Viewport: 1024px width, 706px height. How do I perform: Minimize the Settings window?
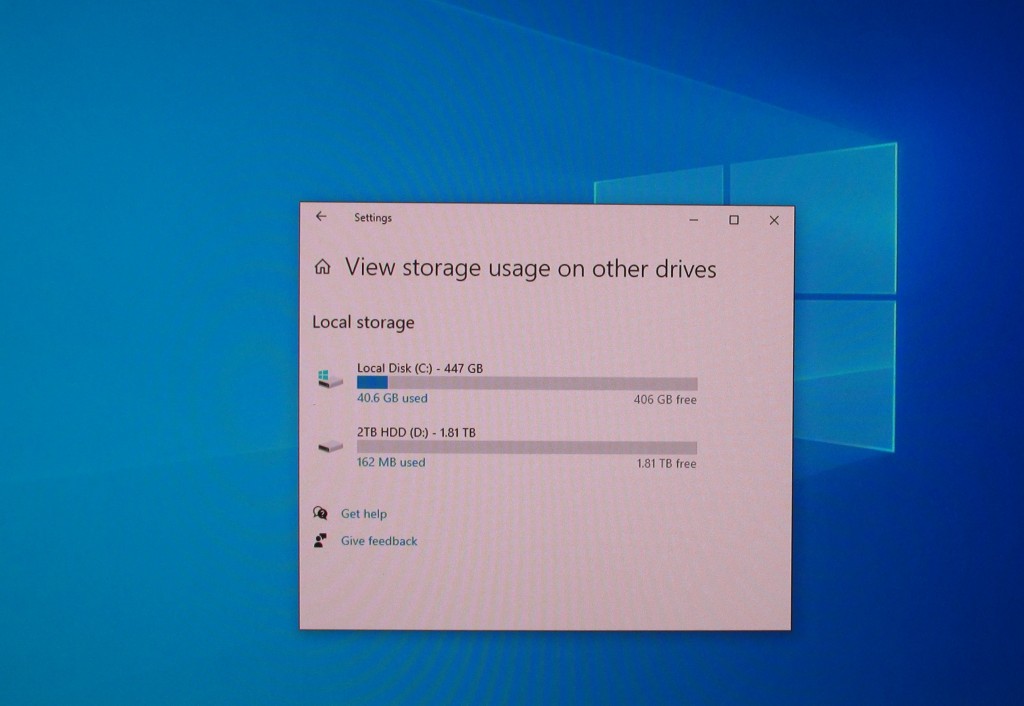tap(694, 220)
